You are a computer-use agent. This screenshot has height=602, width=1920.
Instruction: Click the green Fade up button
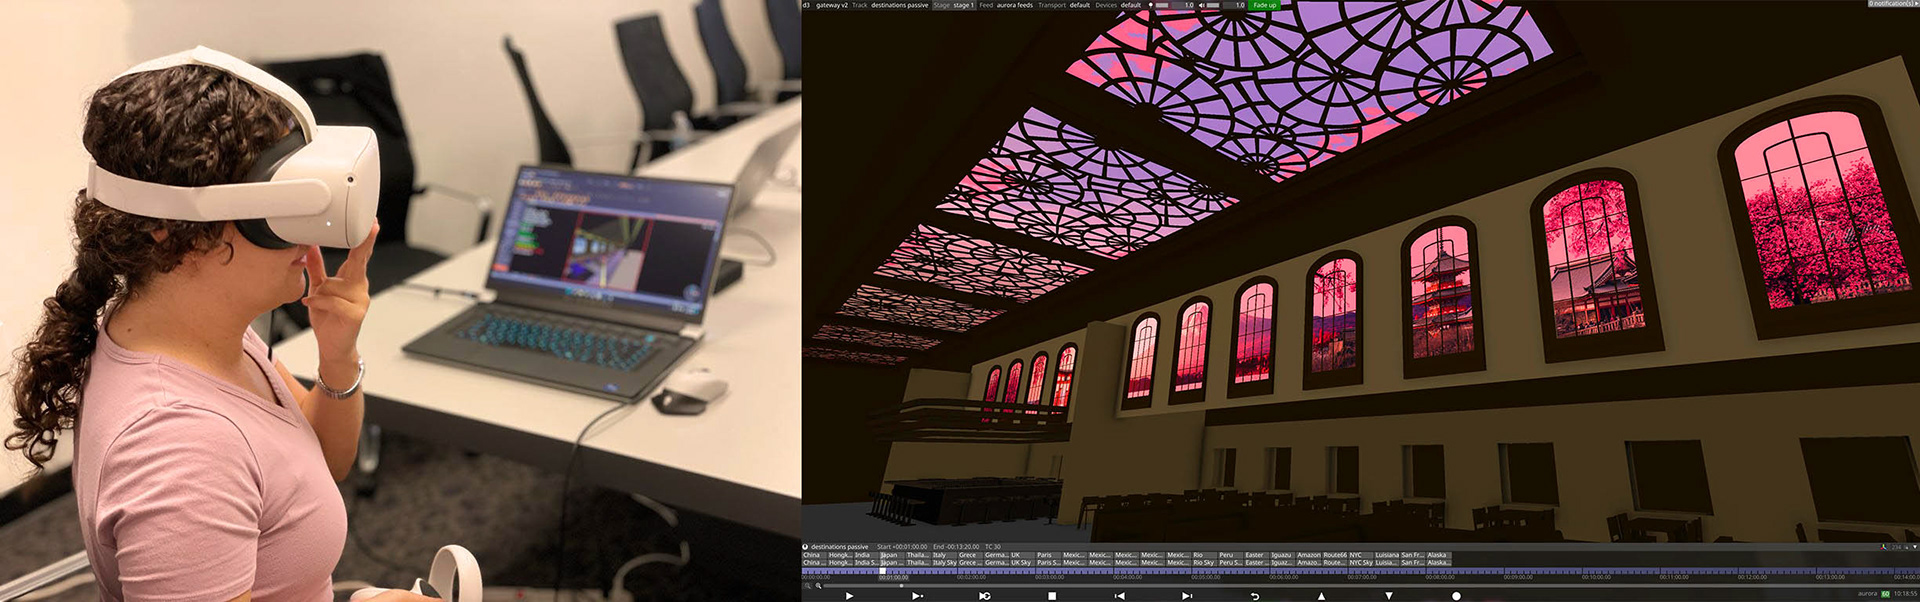pos(1264,5)
